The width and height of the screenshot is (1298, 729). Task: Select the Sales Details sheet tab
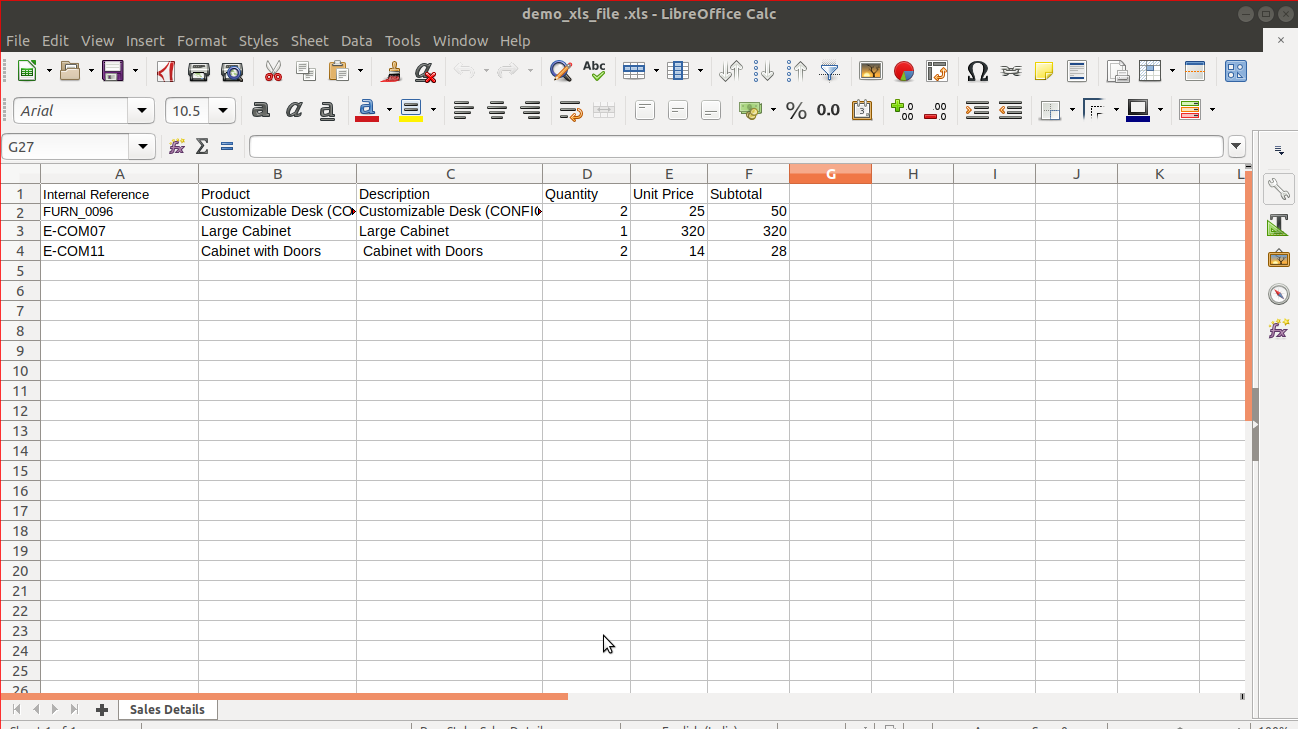pos(167,709)
